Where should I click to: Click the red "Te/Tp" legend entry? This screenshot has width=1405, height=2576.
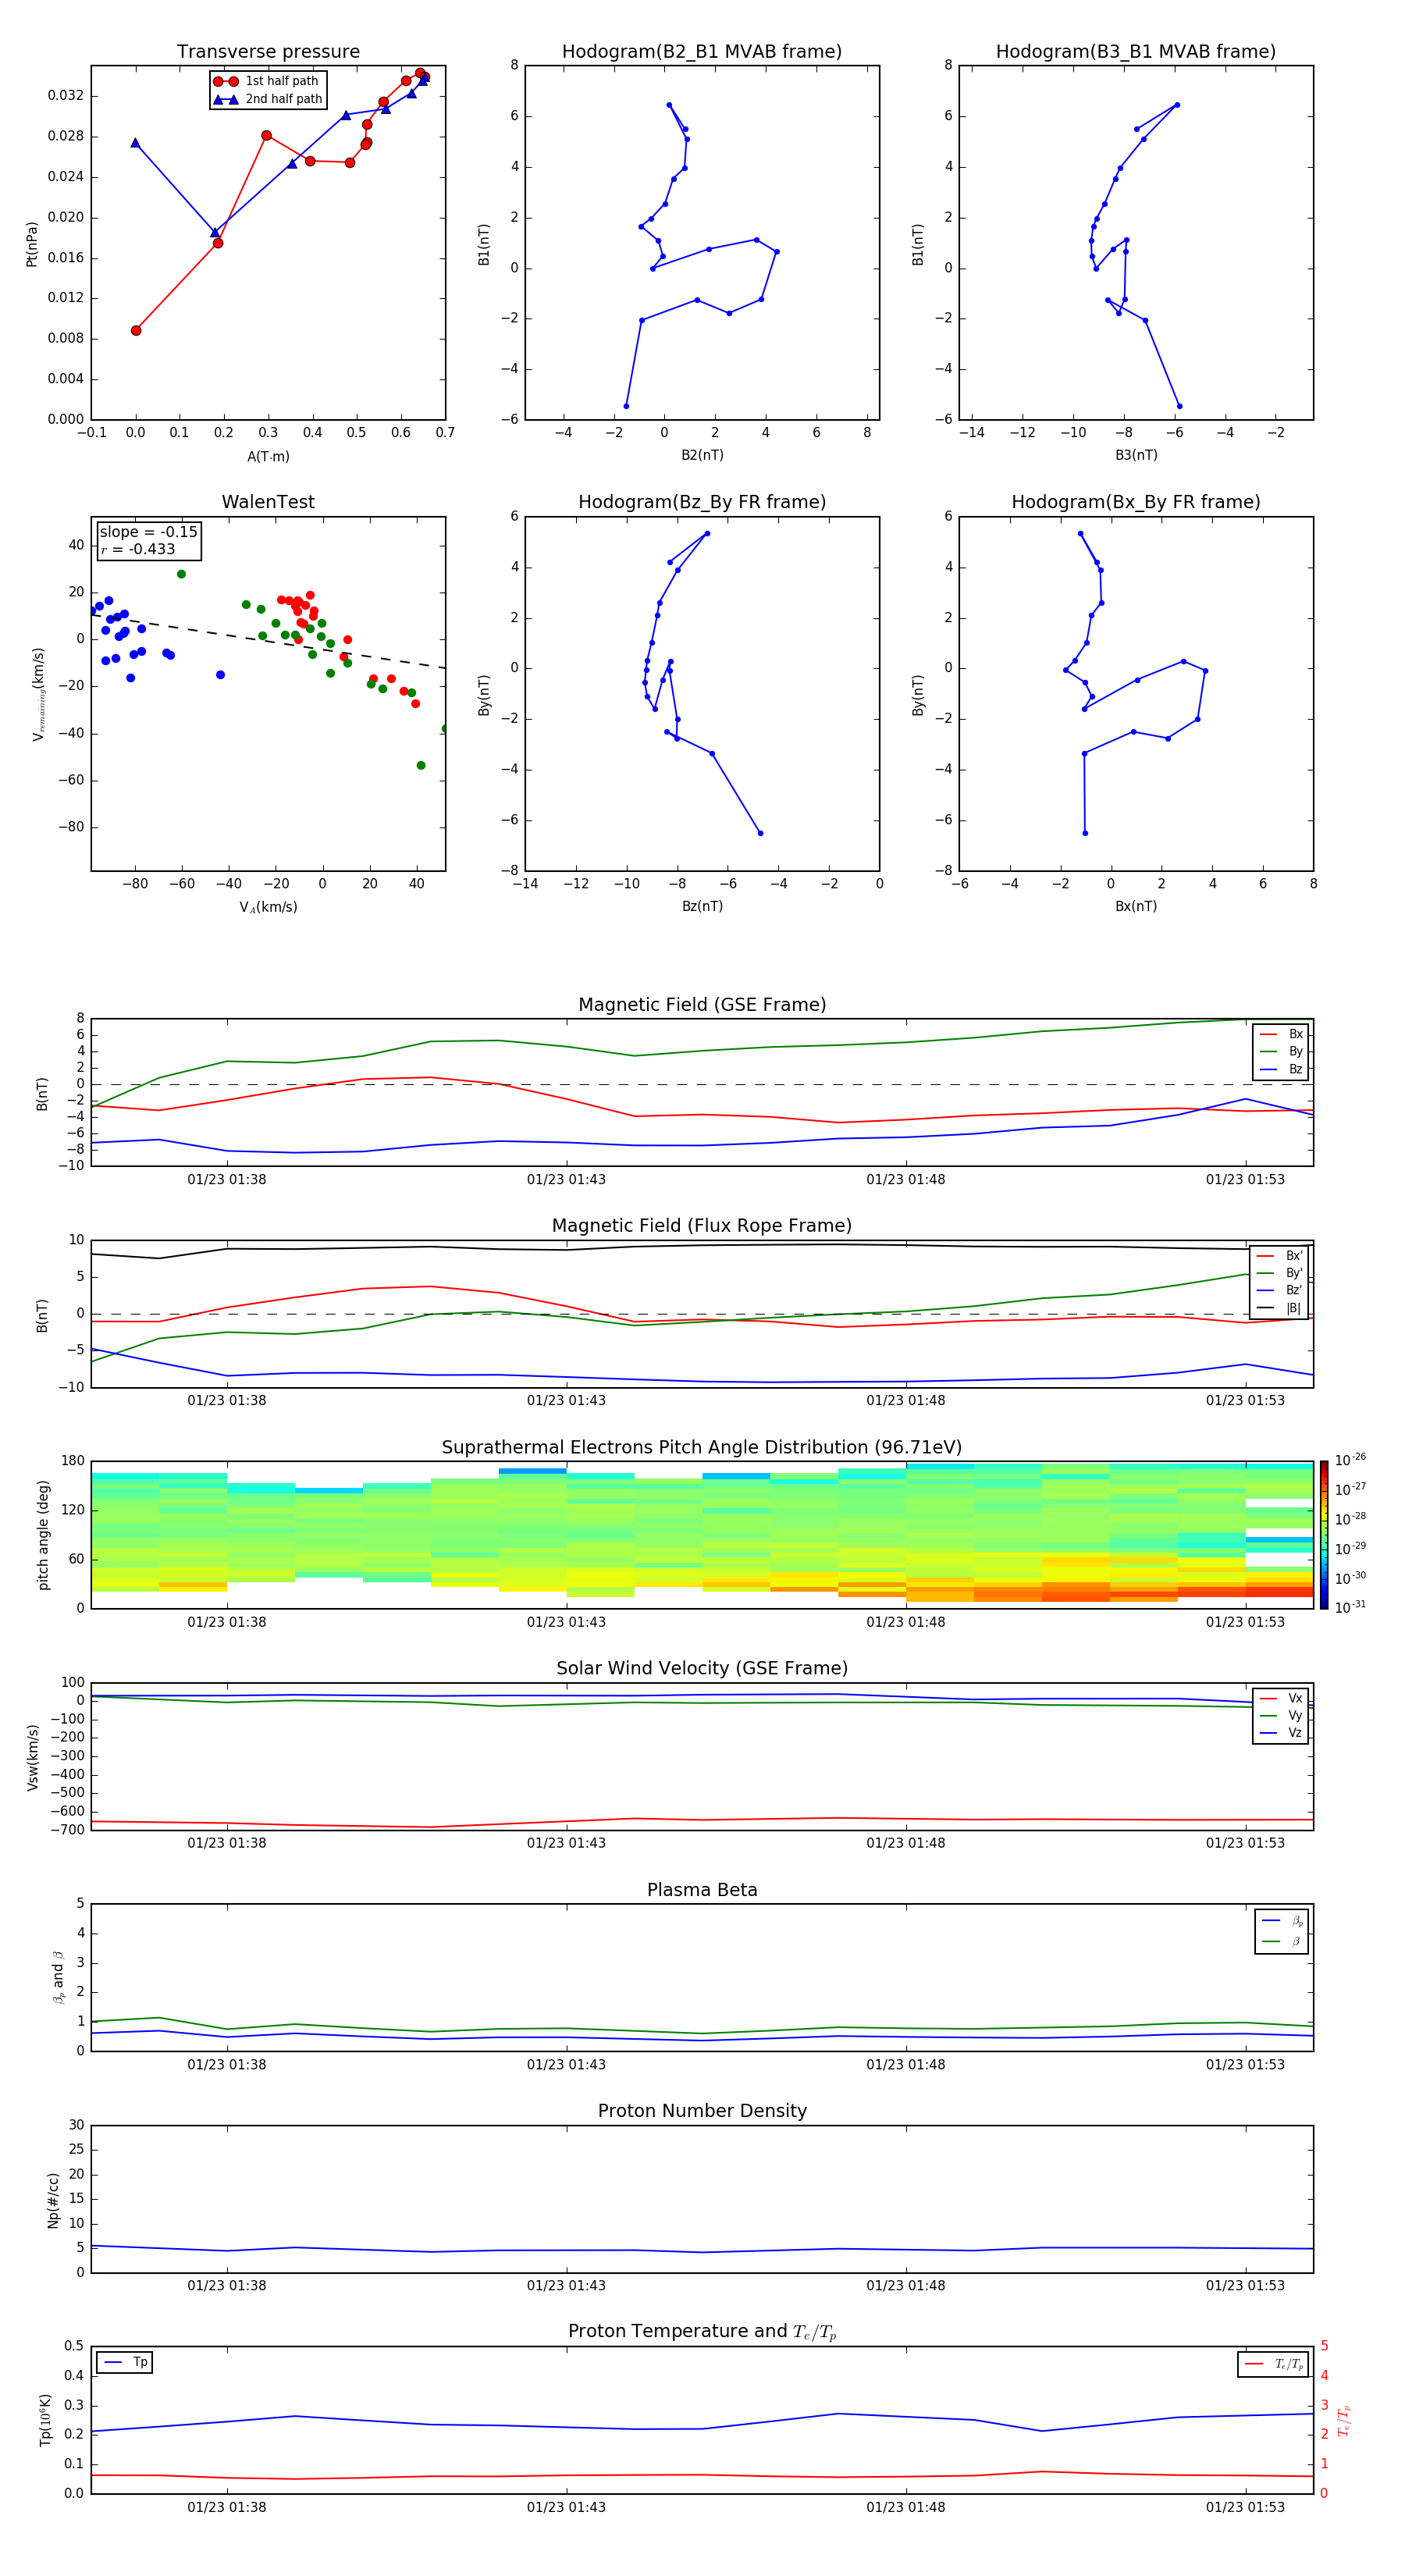coord(1274,2364)
